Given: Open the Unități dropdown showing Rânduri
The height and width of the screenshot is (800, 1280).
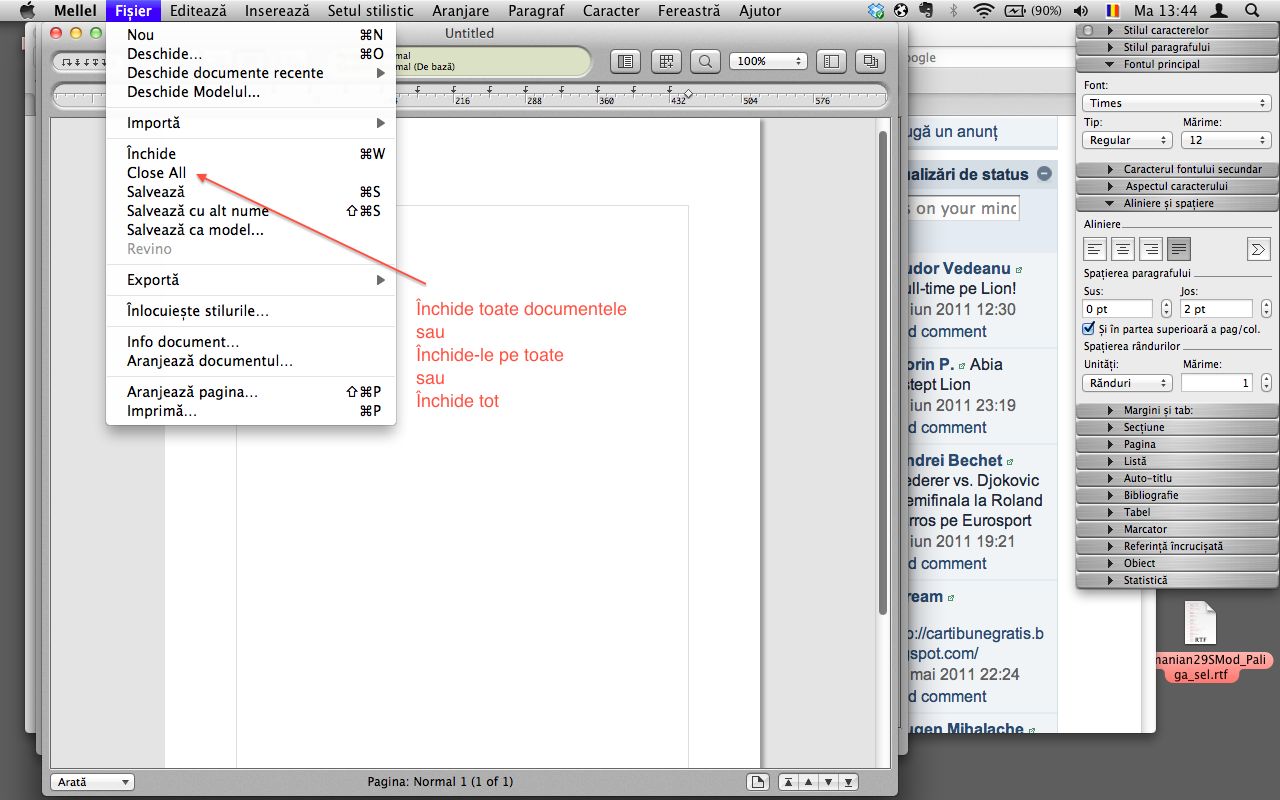Looking at the screenshot, I should tap(1128, 383).
